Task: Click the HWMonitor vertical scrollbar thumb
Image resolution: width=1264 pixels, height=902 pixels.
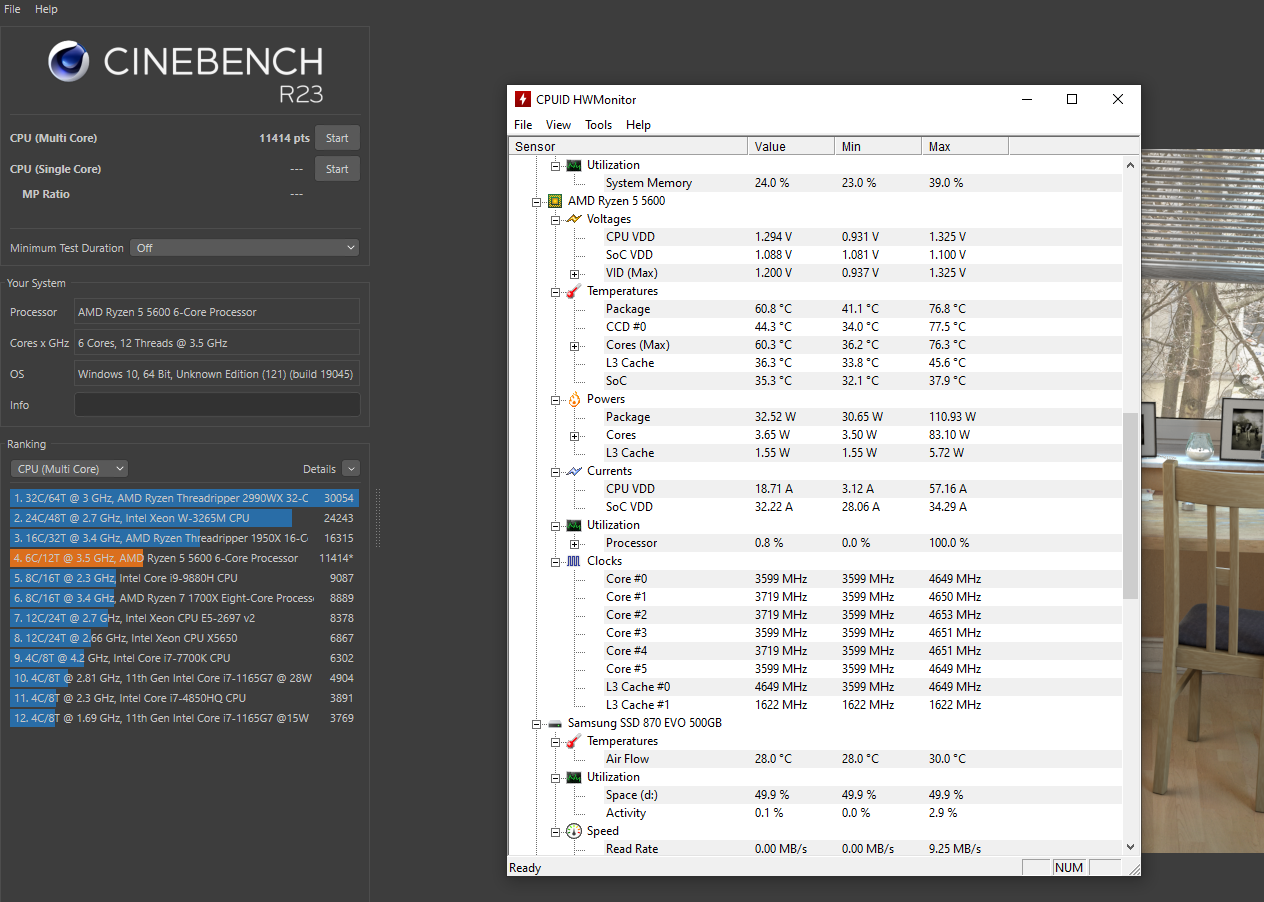Action: [x=1131, y=506]
